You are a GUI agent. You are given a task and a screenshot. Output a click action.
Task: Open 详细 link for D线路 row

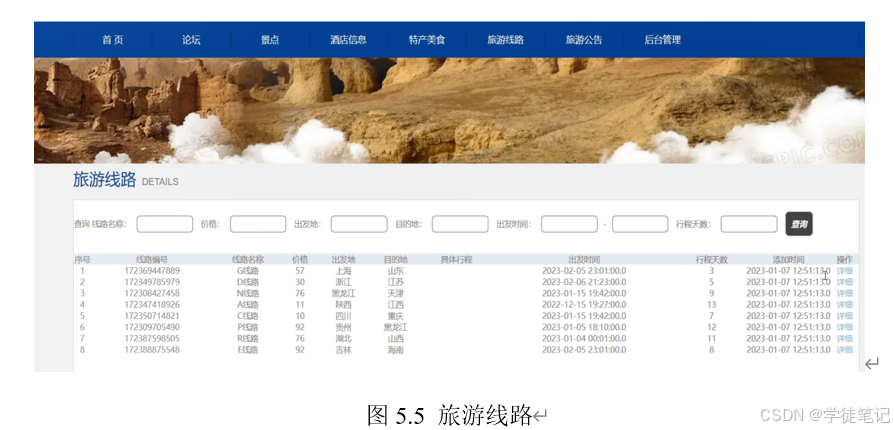coord(844,282)
